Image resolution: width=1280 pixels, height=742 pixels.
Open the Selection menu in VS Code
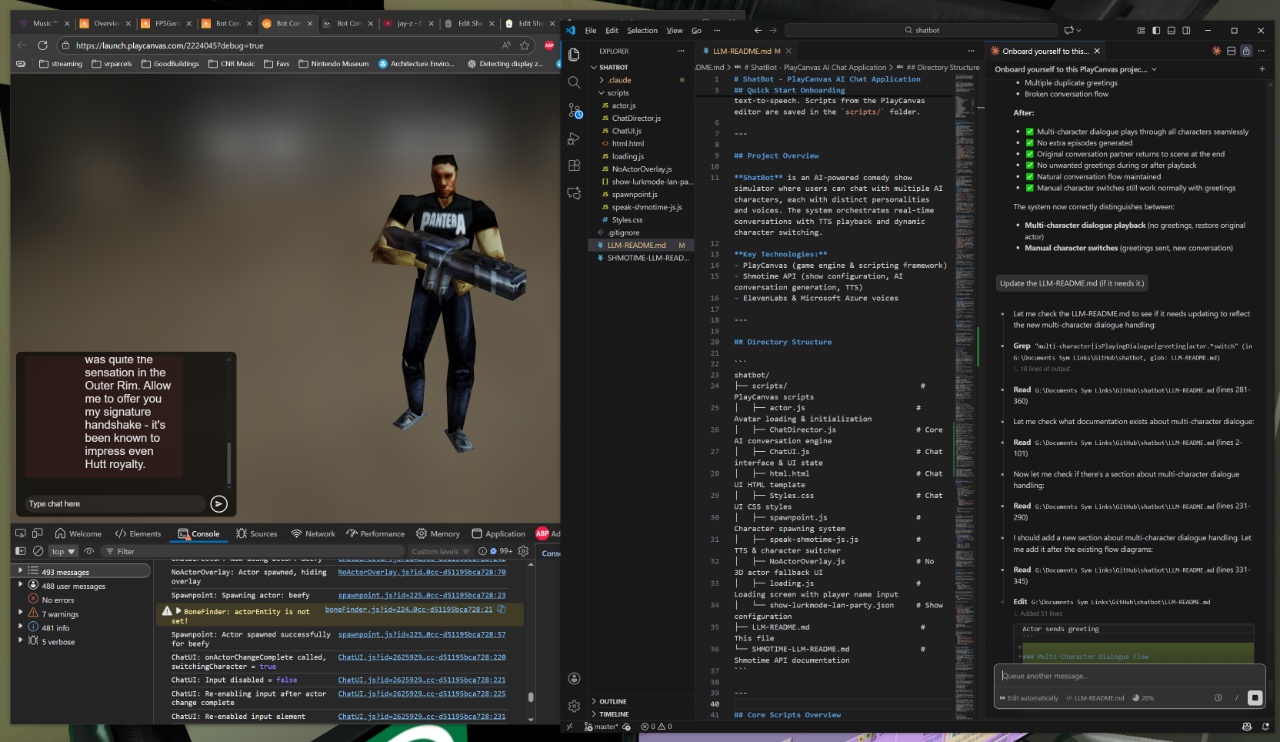coord(642,30)
